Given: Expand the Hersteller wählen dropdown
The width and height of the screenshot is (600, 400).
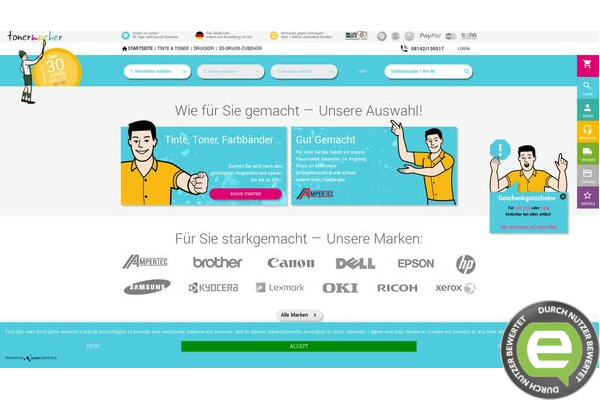Looking at the screenshot, I should point(157,72).
